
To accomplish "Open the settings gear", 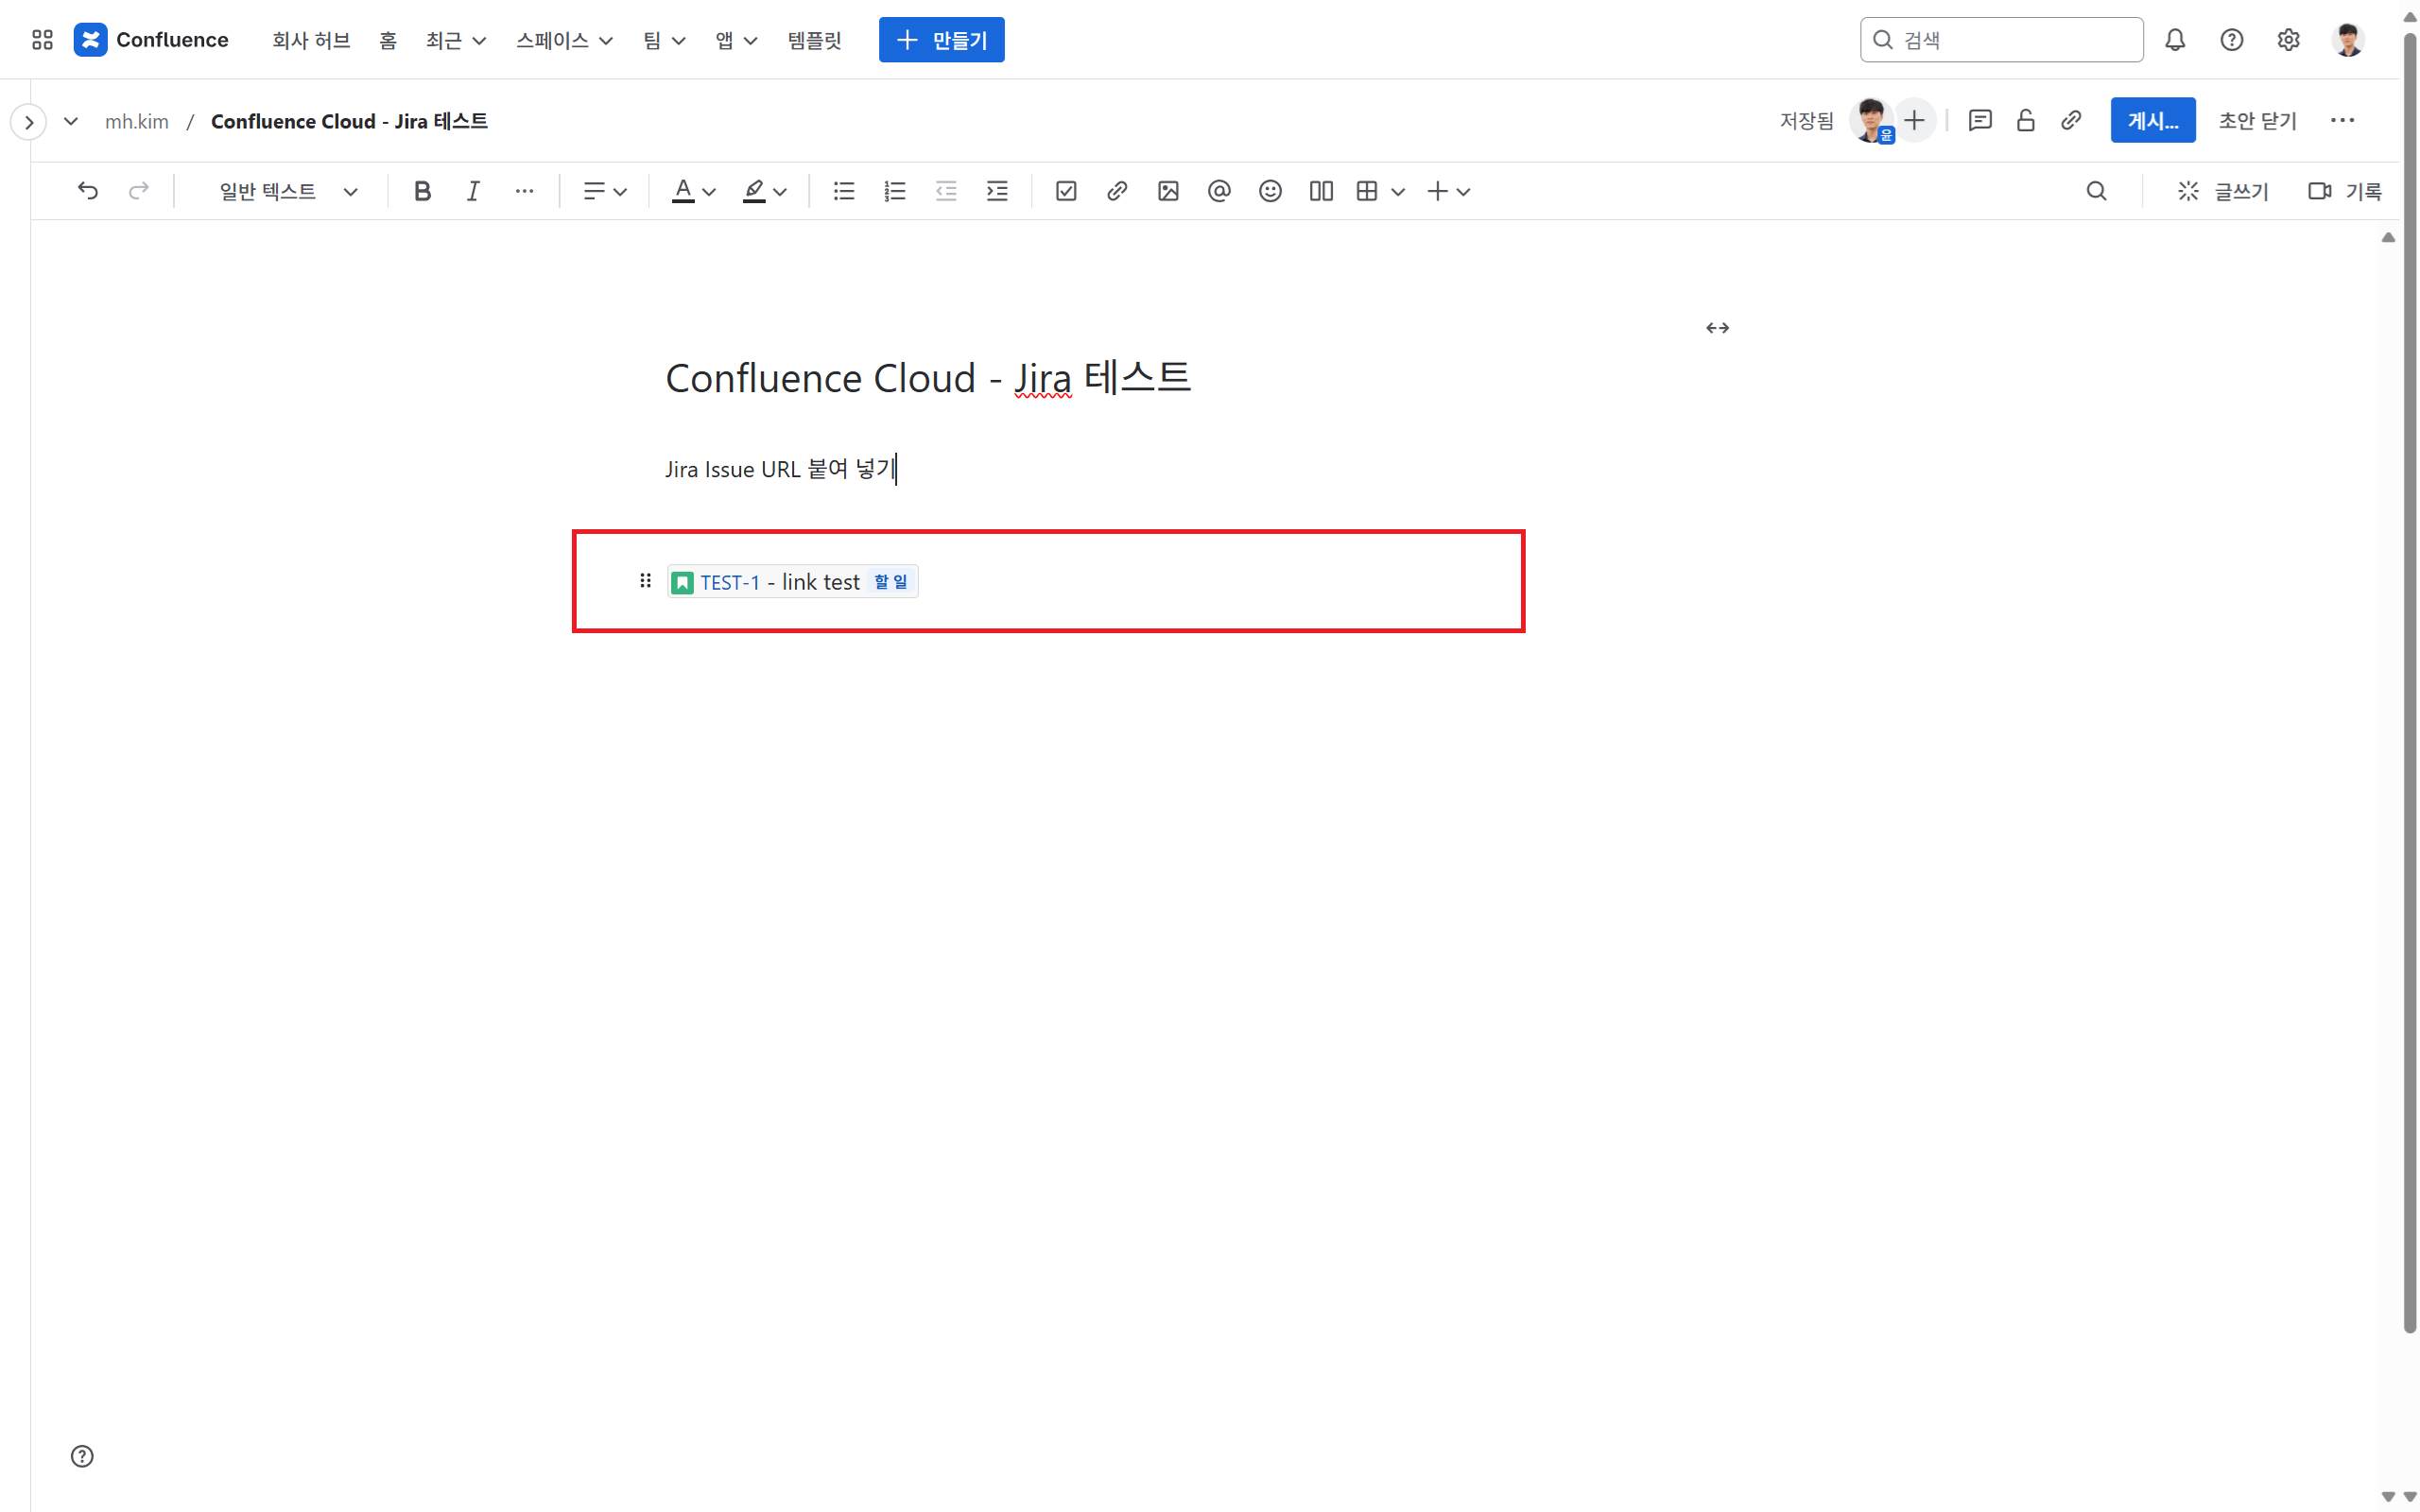I will pyautogui.click(x=2289, y=40).
